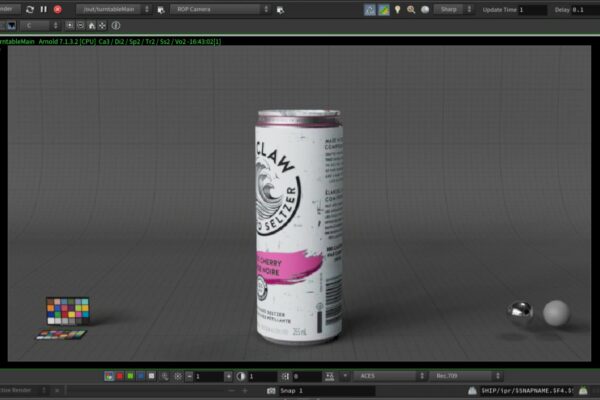Click the Update Time input field

tap(532, 10)
